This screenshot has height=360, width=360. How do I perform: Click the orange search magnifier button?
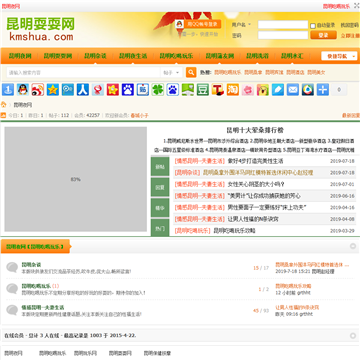click(191, 72)
